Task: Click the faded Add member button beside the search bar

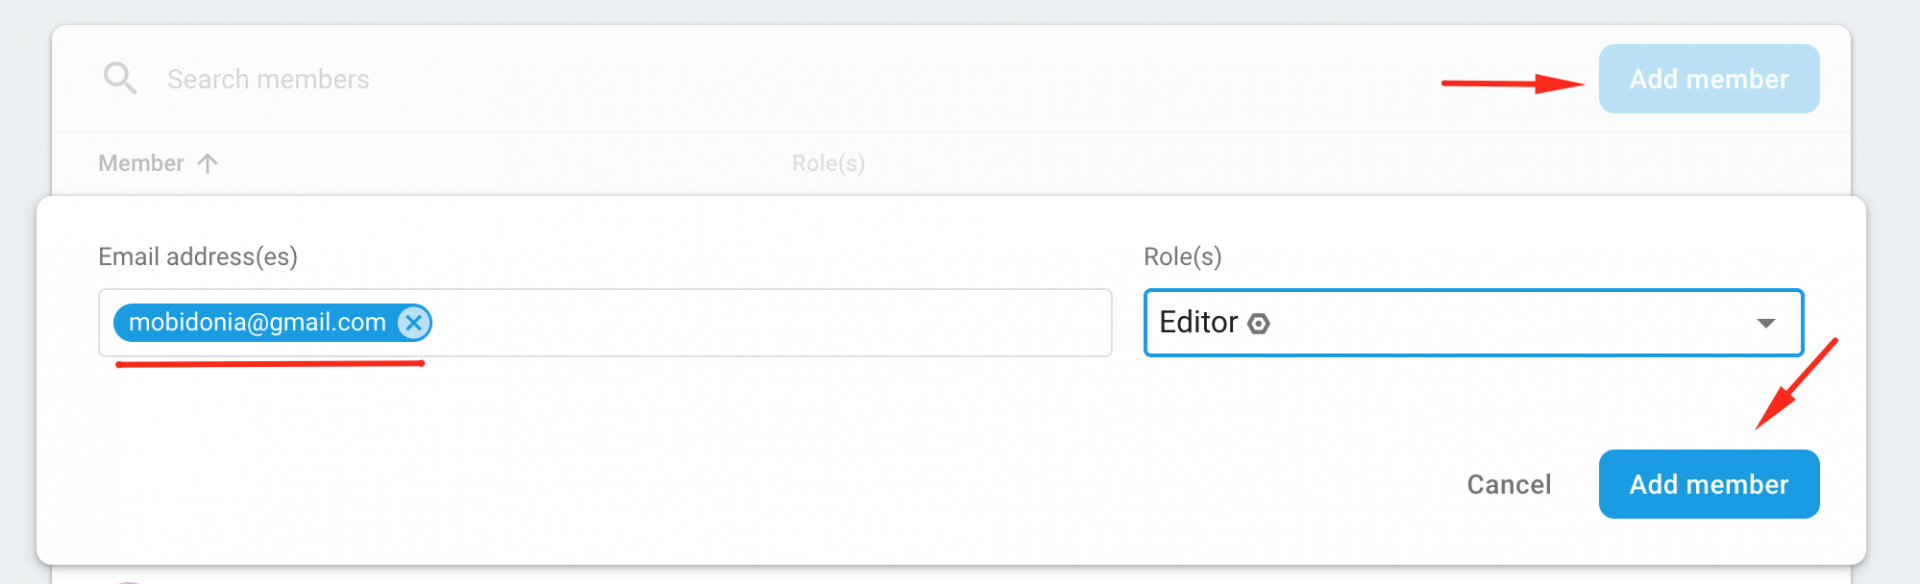Action: click(1708, 78)
